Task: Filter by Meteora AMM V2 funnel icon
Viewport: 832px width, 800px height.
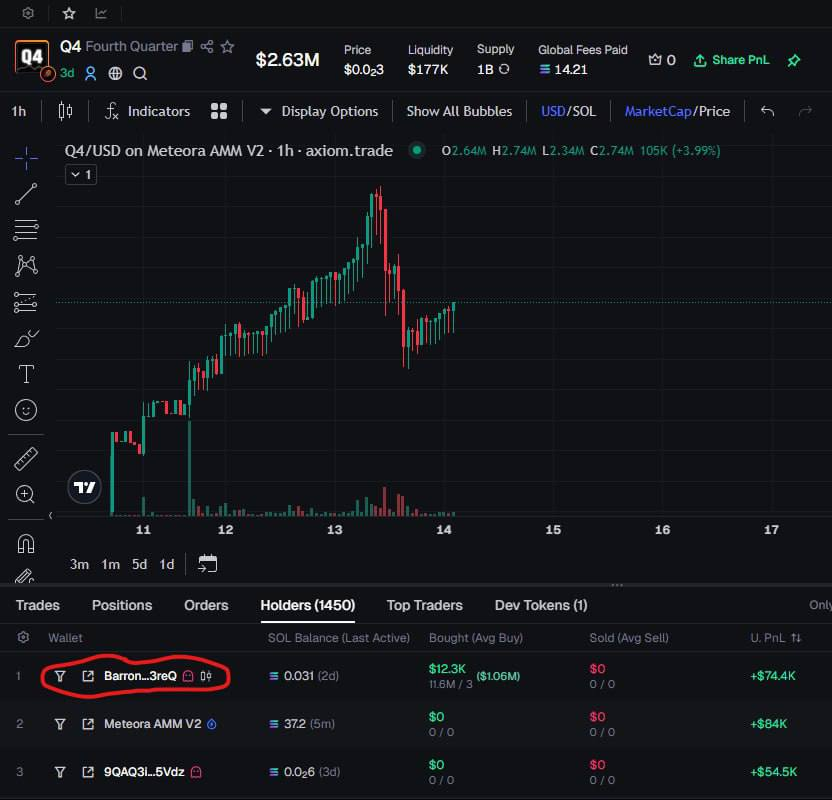Action: (x=60, y=724)
